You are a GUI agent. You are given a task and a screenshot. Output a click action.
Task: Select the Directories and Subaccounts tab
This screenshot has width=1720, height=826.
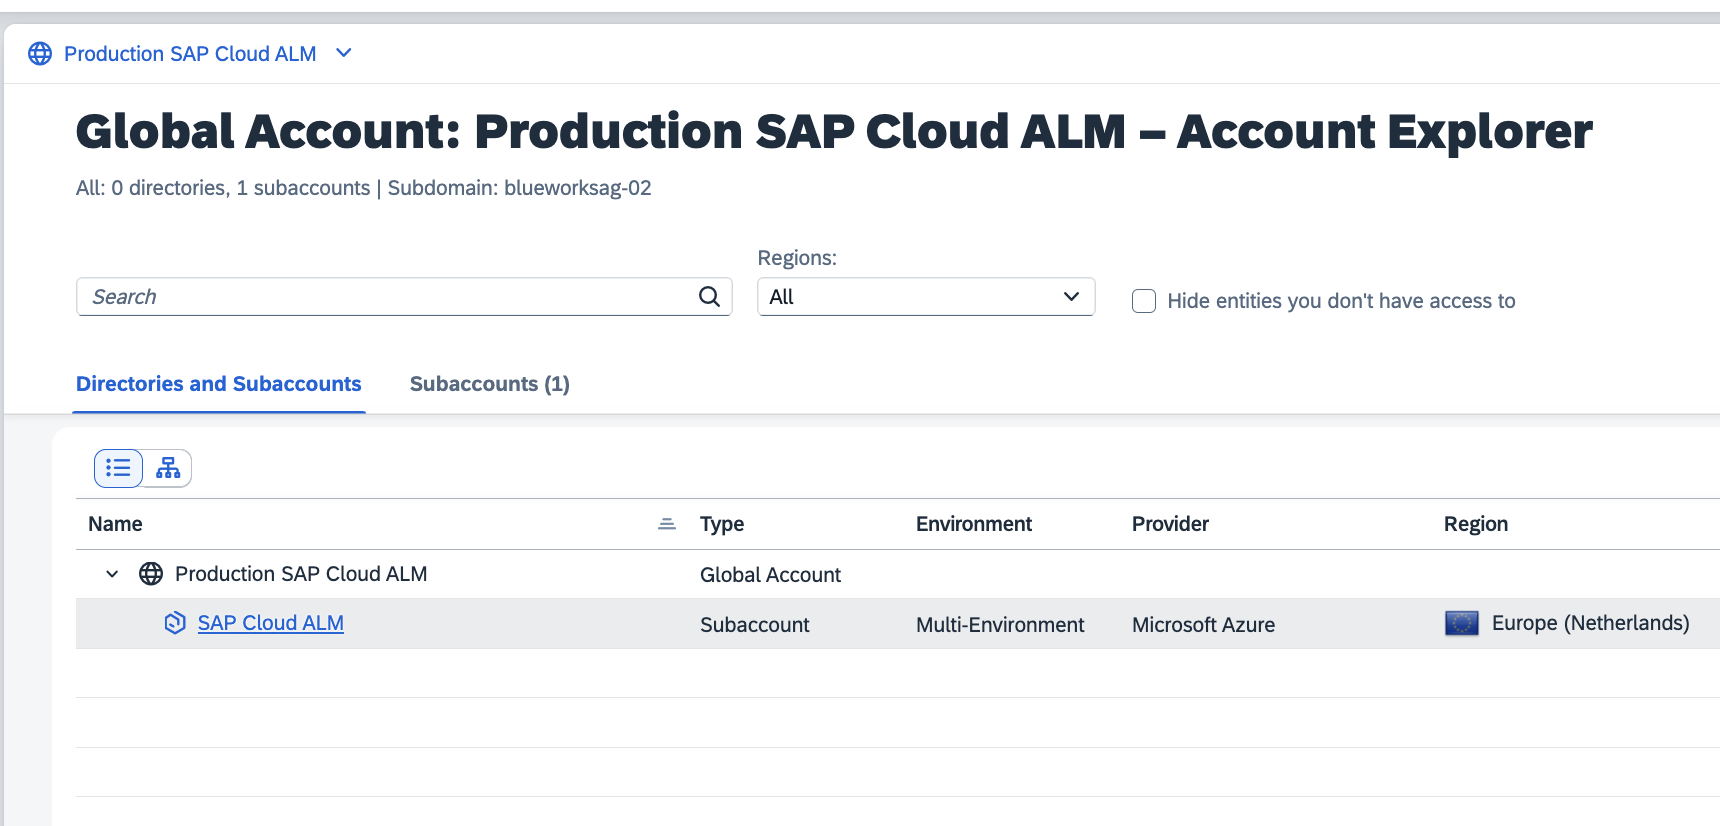pos(219,384)
